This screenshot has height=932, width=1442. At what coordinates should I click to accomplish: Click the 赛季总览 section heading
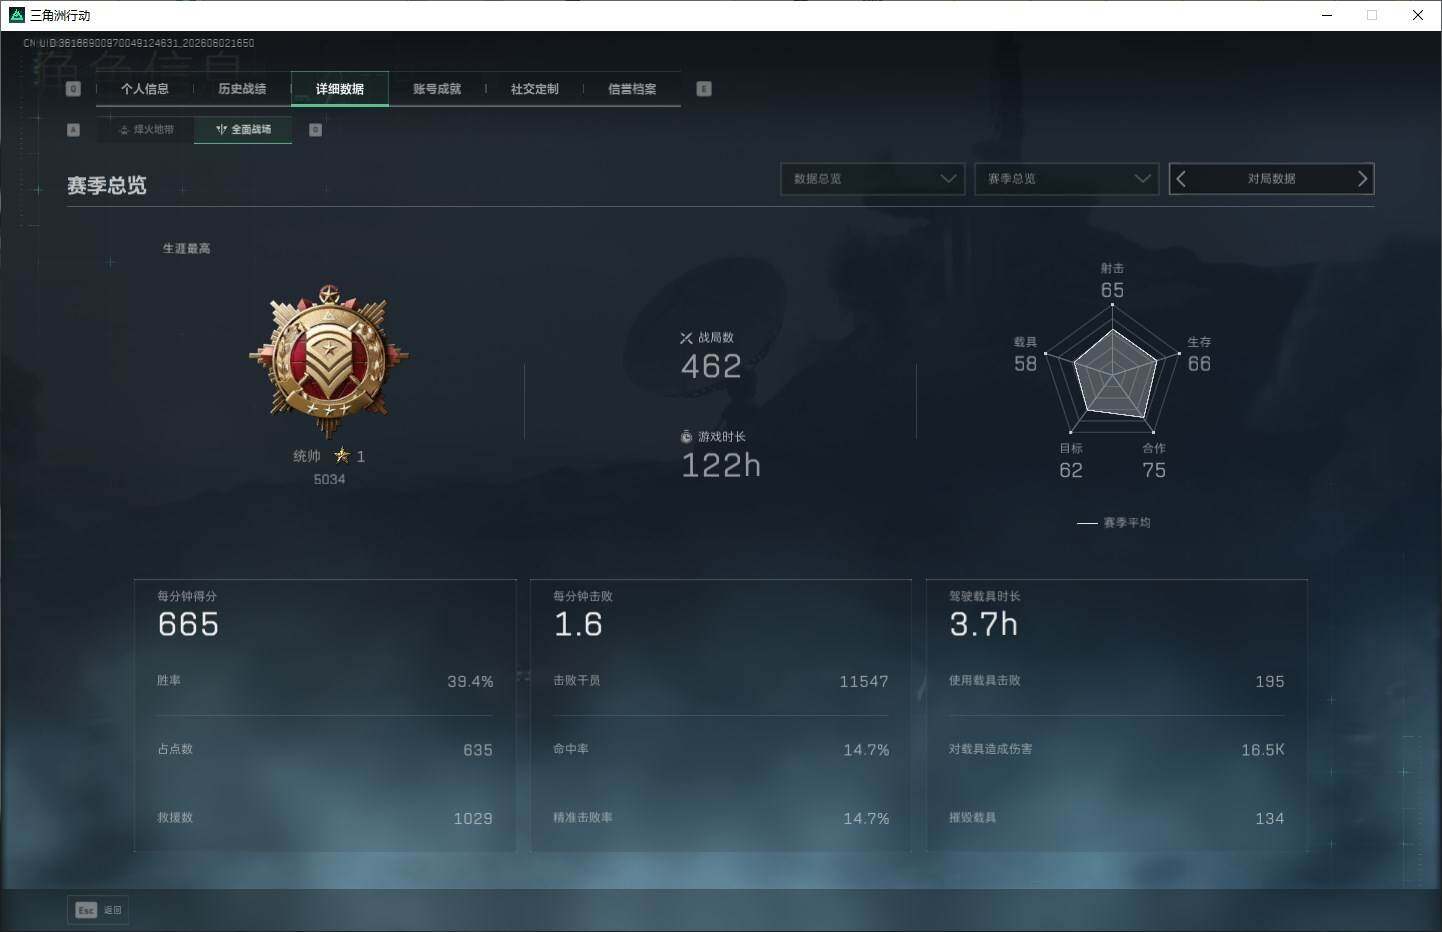(107, 186)
